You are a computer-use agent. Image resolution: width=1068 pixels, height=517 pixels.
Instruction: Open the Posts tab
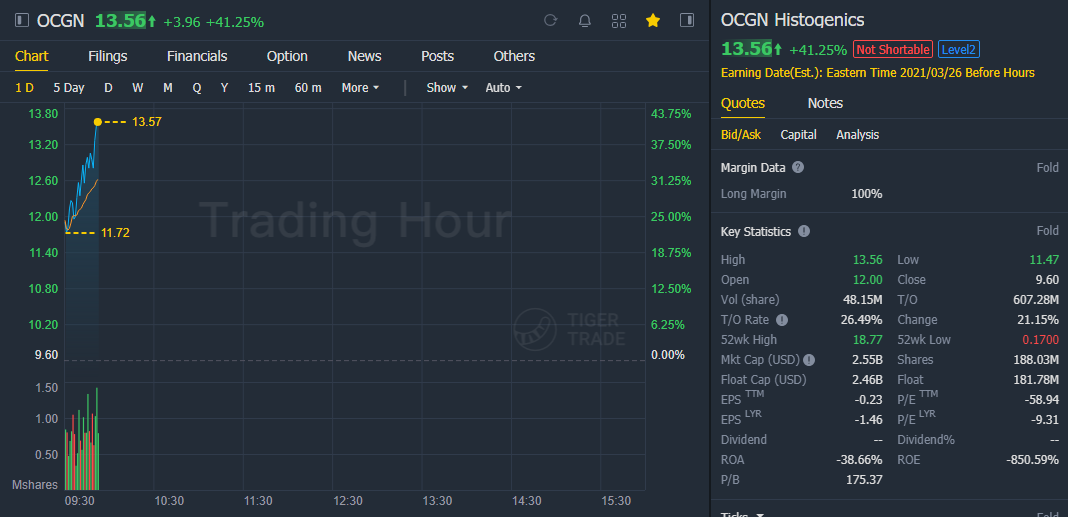point(437,57)
